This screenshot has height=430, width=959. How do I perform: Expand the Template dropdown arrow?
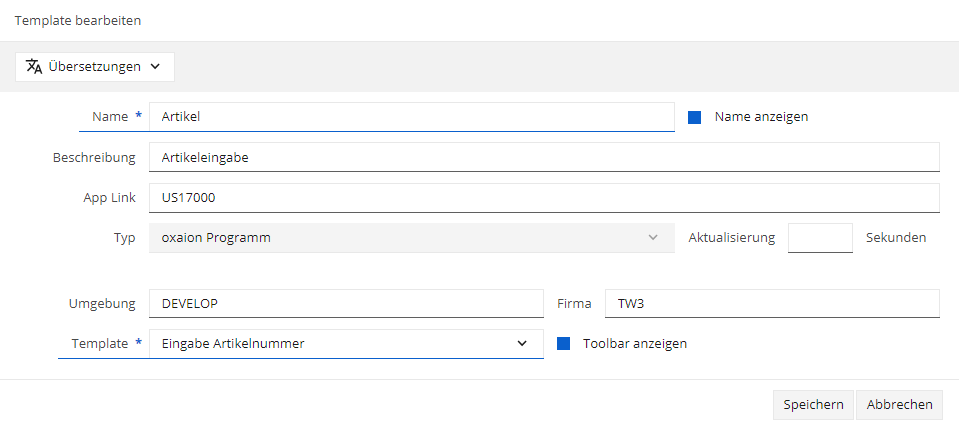[522, 343]
